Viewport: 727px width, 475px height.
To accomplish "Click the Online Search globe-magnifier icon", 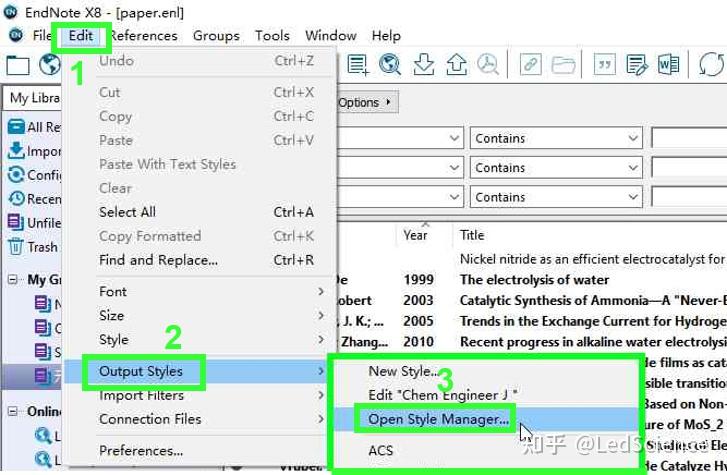I will pyautogui.click(x=390, y=64).
